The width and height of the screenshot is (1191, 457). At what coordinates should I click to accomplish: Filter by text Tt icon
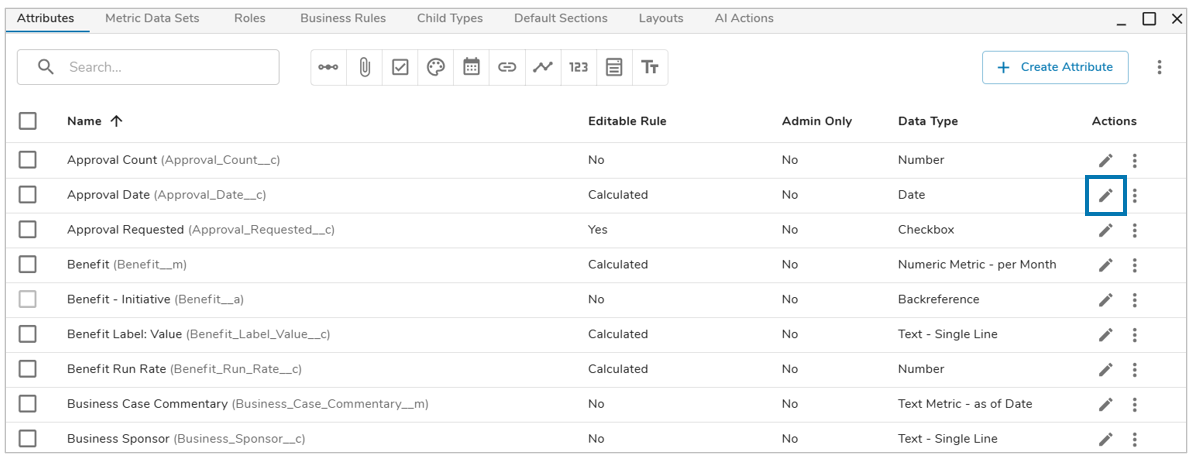[649, 67]
